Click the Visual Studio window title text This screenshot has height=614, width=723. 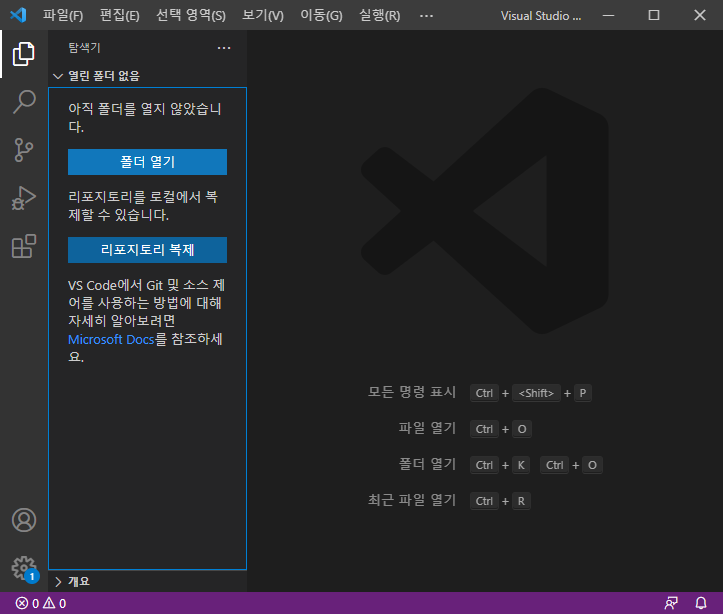coord(541,16)
